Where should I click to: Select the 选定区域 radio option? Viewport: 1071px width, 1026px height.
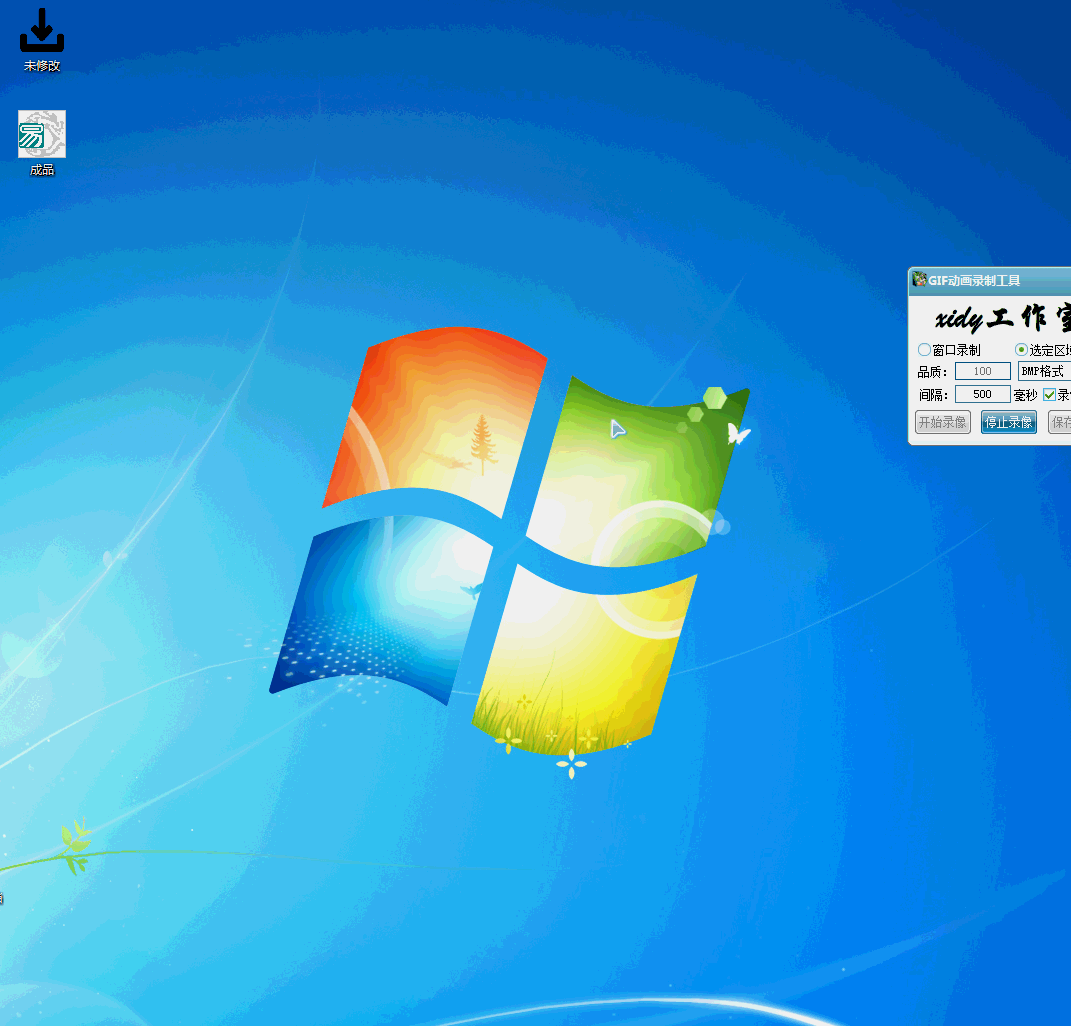(1021, 350)
